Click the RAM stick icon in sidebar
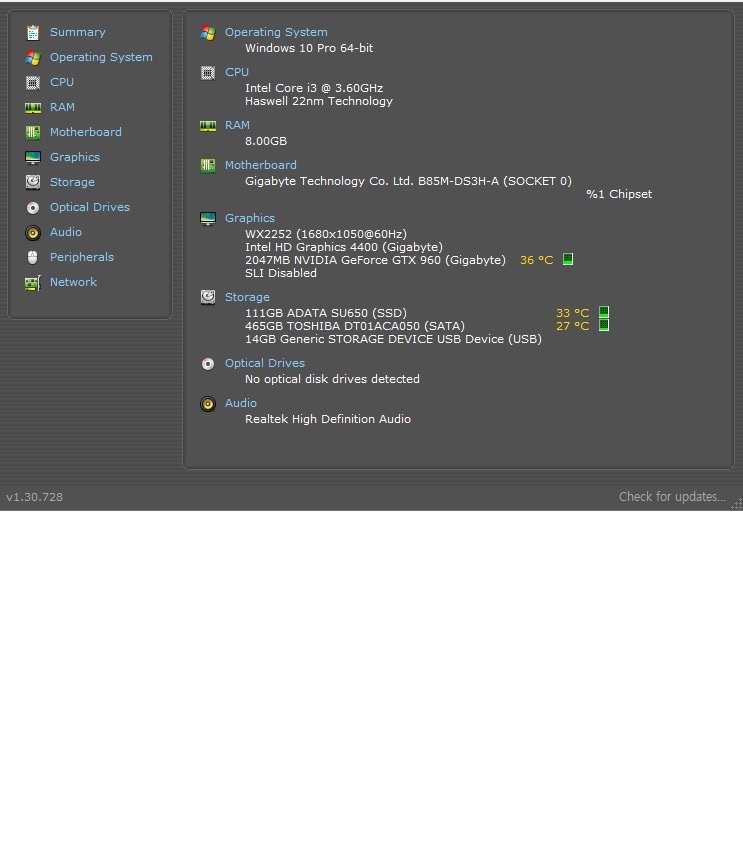 [x=33, y=108]
